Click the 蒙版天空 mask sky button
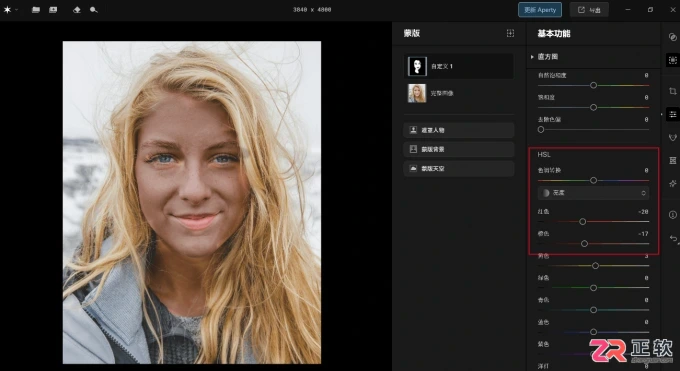This screenshot has width=680, height=371. point(459,168)
